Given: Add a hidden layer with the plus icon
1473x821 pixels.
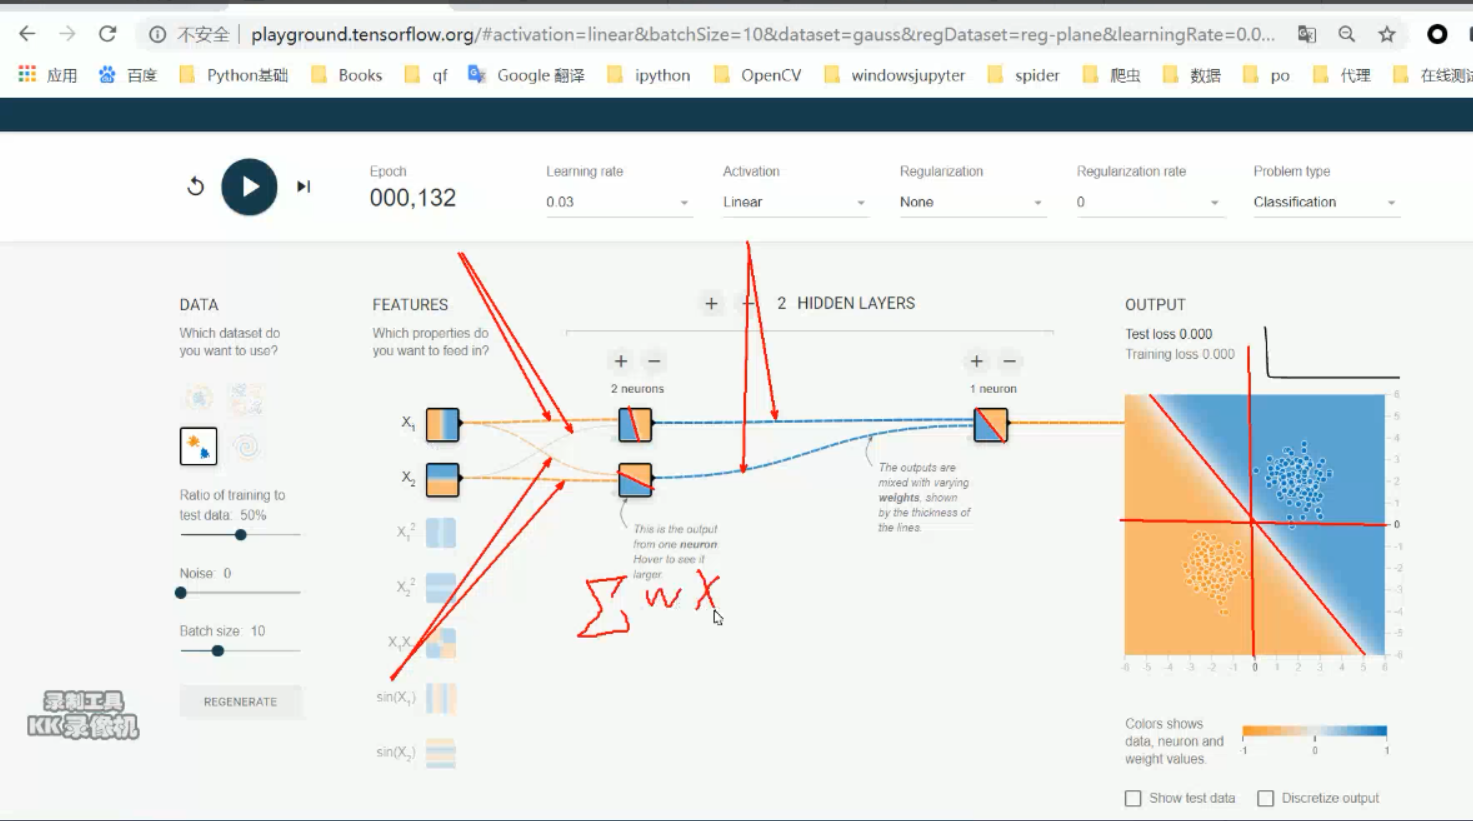Looking at the screenshot, I should pos(711,303).
